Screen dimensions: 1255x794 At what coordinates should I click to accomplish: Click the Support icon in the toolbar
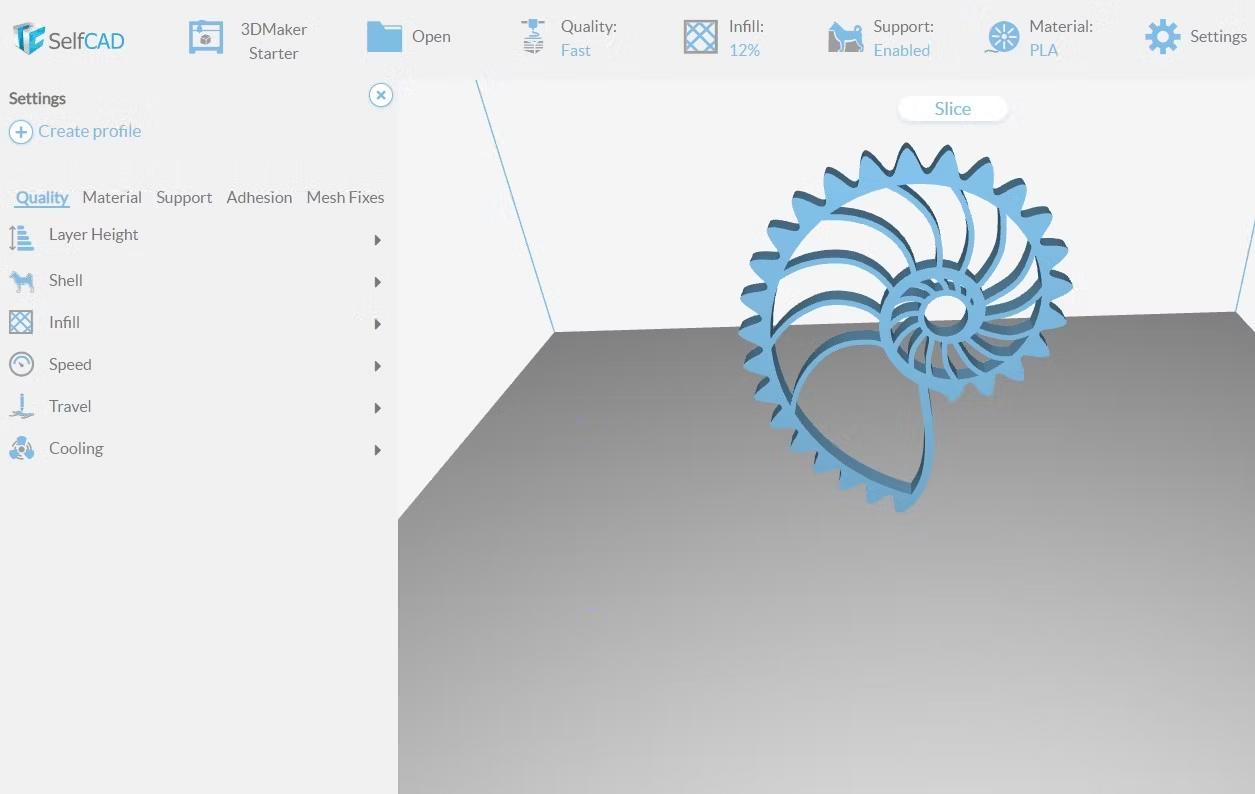(x=845, y=36)
